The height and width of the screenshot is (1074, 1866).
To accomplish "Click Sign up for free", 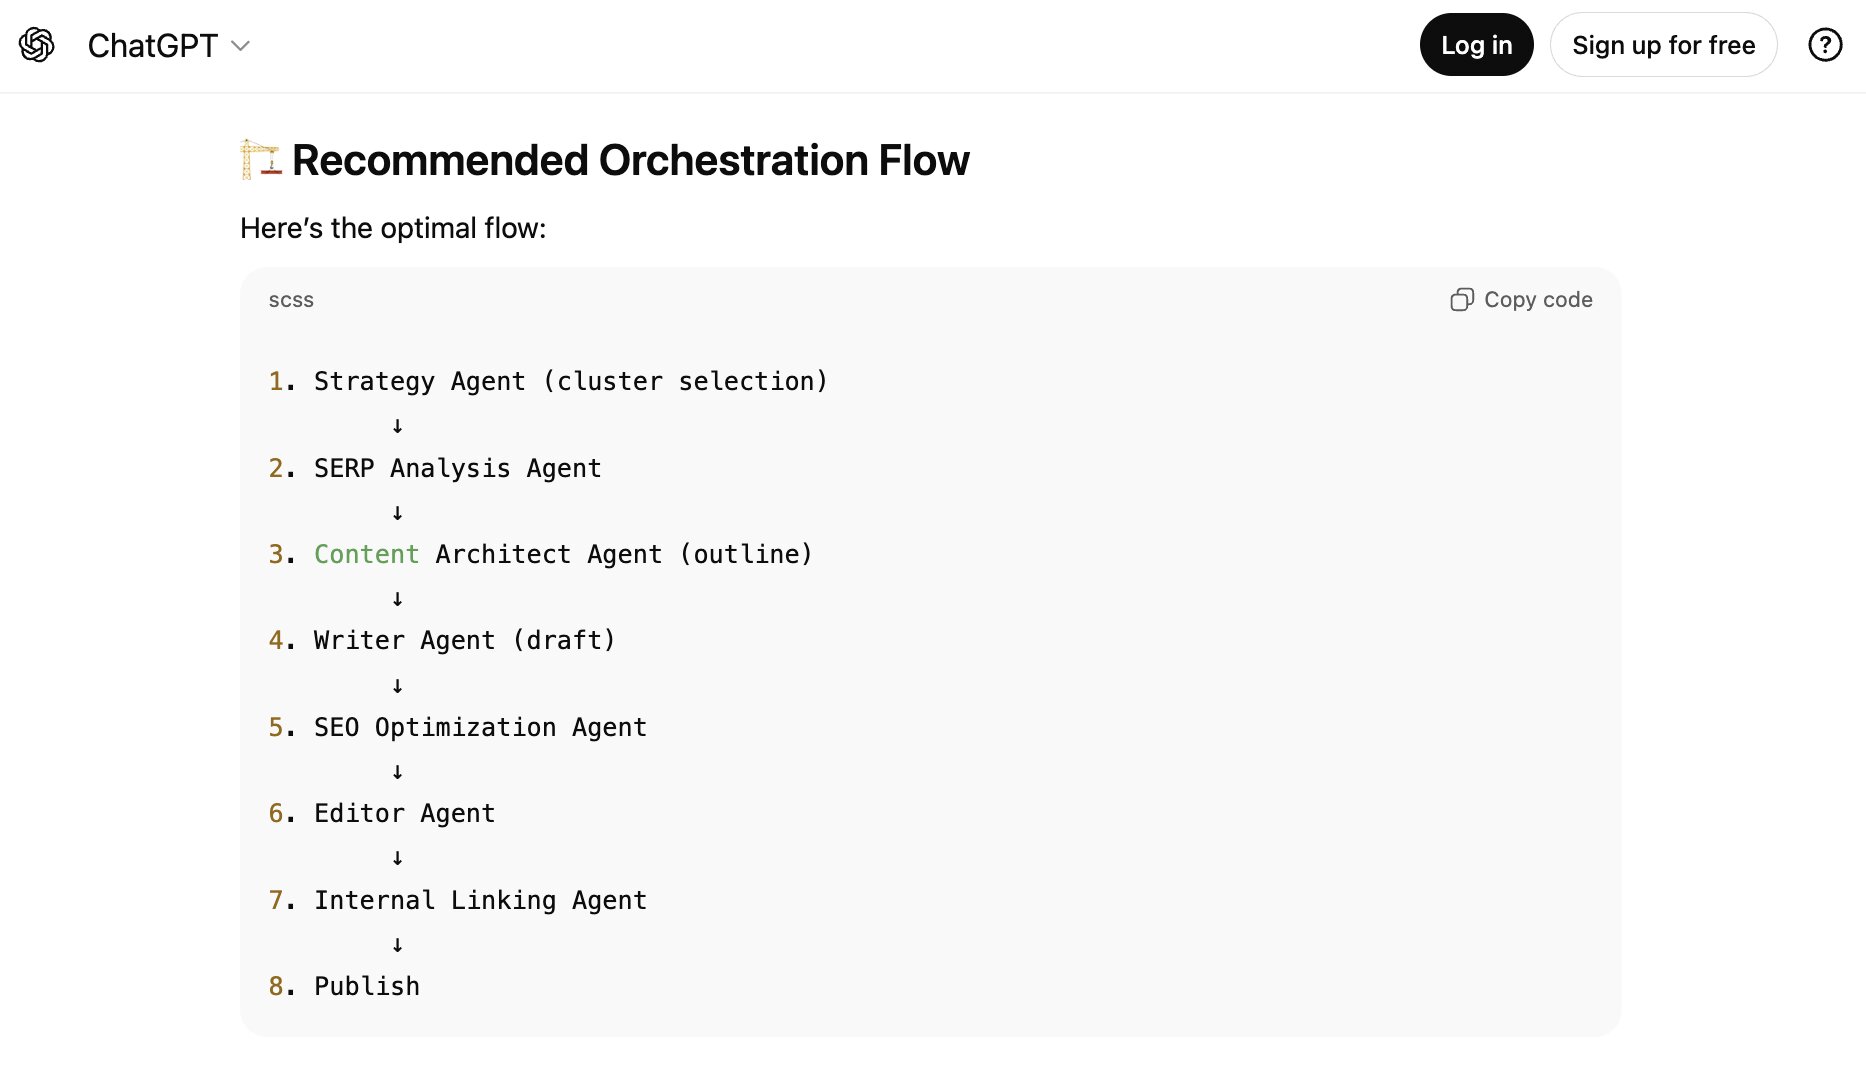I will pos(1663,44).
